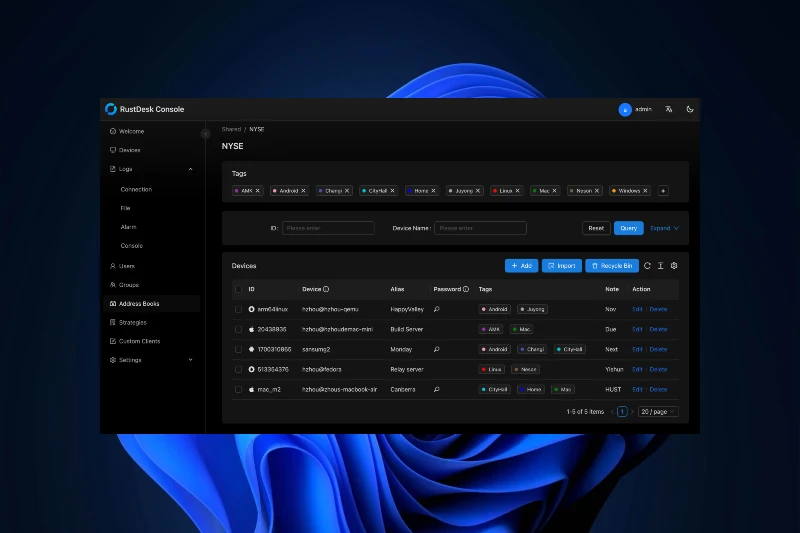The image size is (800, 533).
Task: Click the Shared breadcrumb link
Action: coord(231,129)
